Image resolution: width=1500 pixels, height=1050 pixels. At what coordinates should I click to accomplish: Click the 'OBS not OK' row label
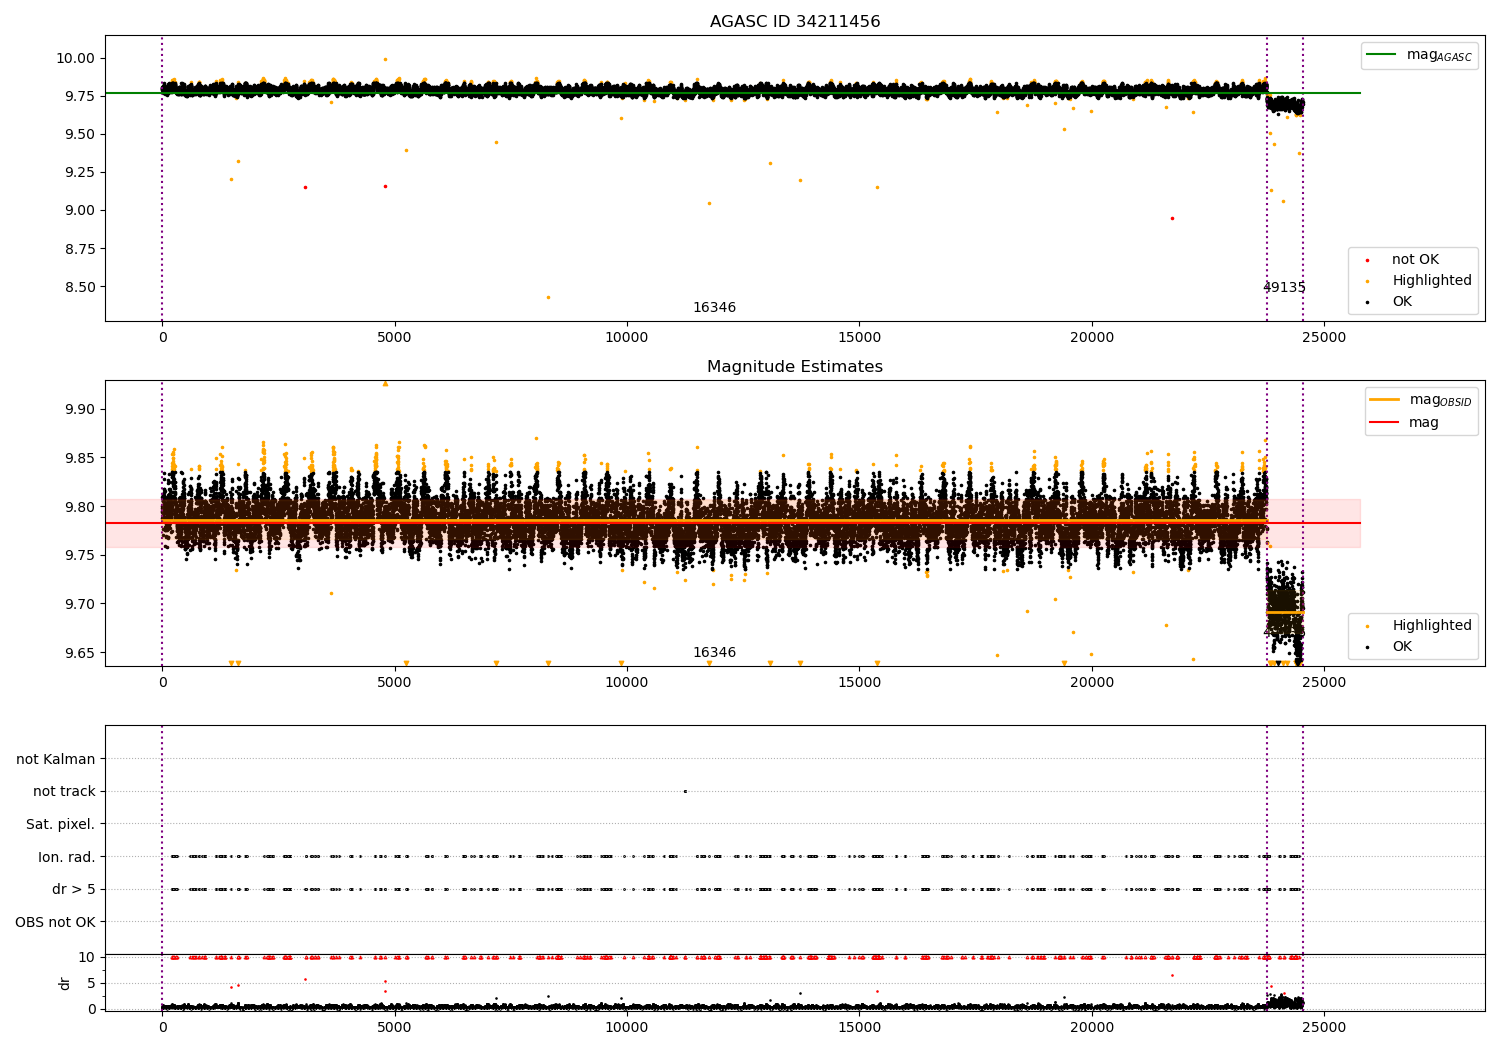[56, 922]
